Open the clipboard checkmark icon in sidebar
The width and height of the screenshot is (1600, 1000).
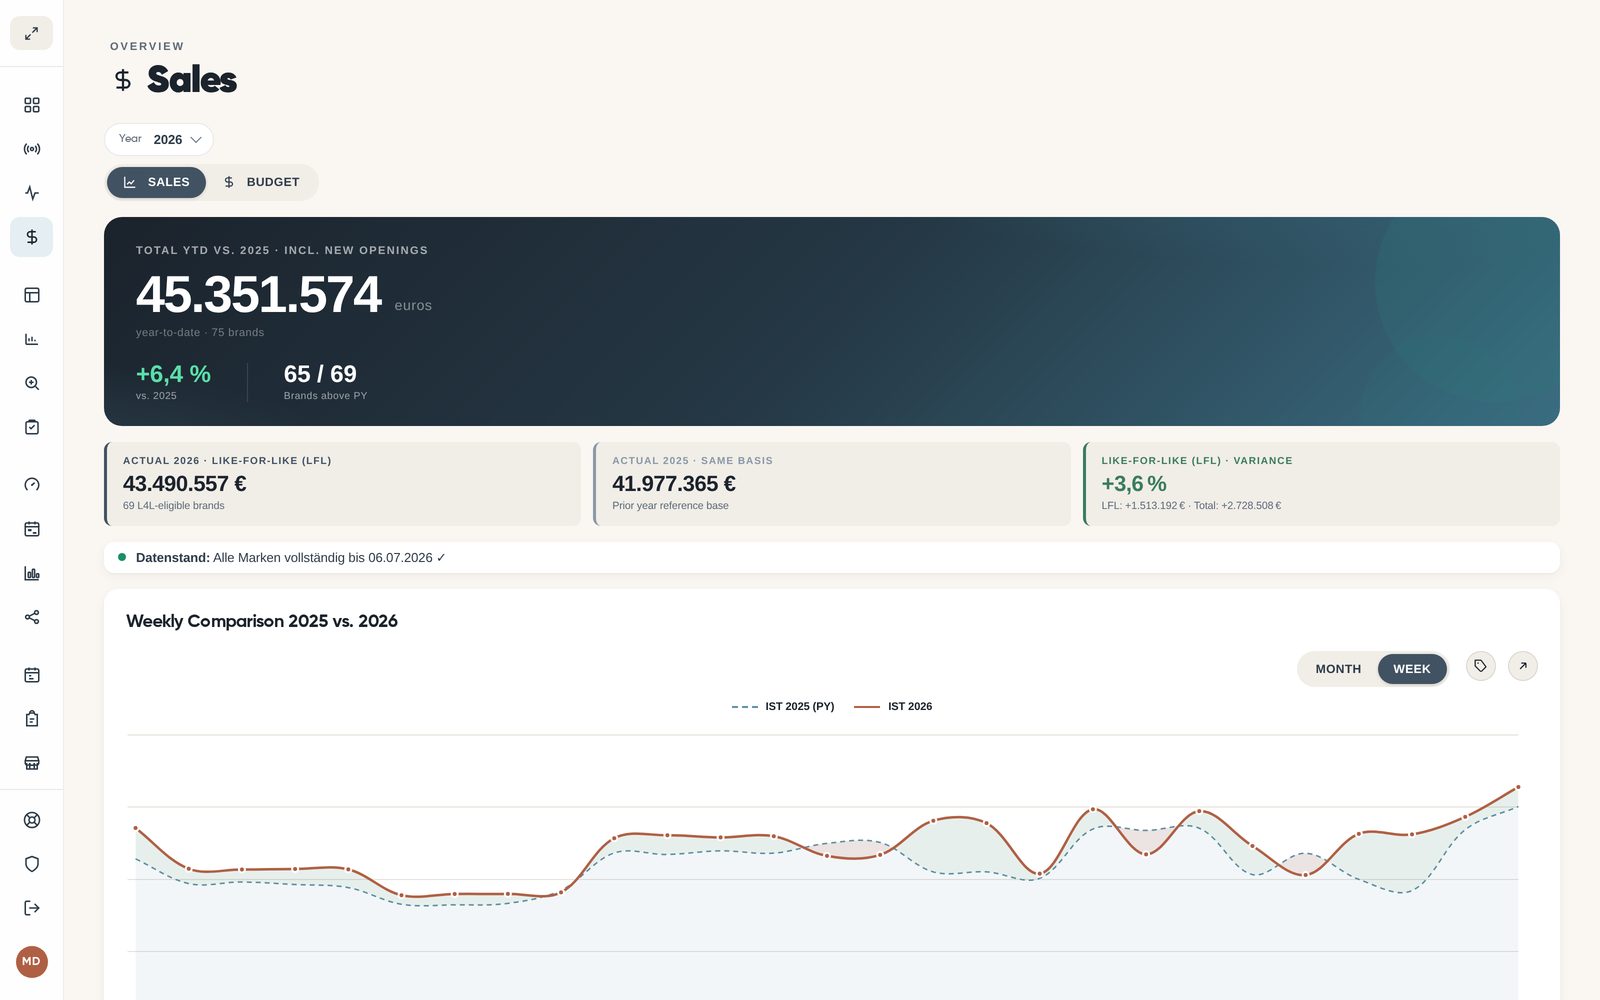[x=32, y=427]
